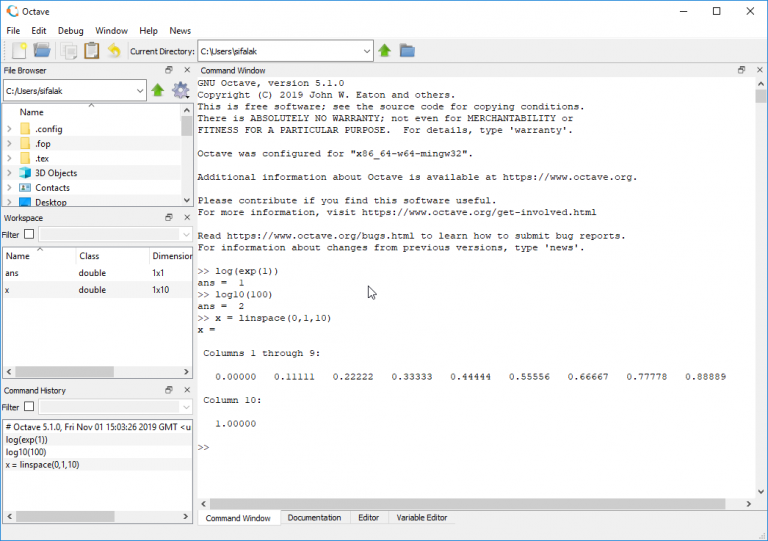Open the Help menu
Screen dimensions: 768x541
point(148,30)
